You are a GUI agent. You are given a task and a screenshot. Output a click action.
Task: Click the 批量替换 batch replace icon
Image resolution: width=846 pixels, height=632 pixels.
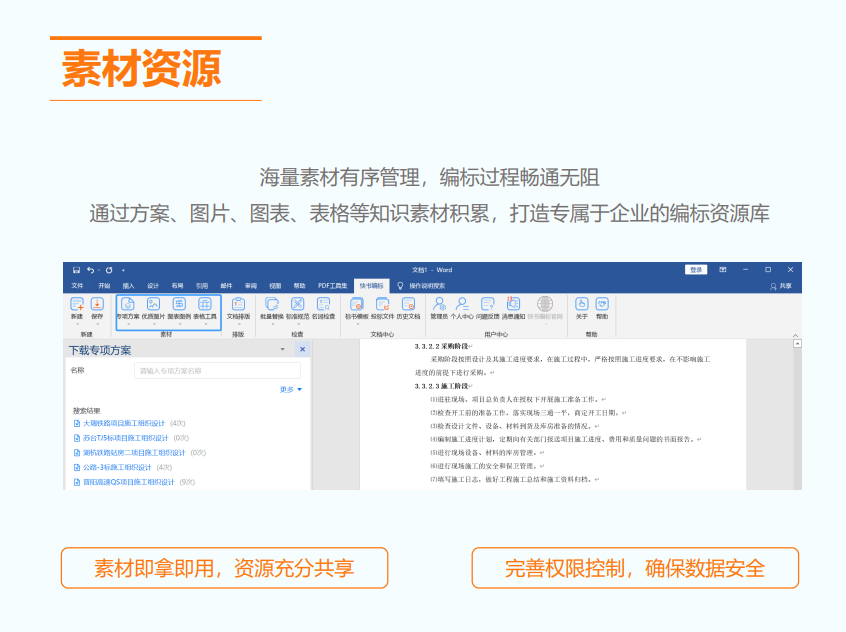tap(272, 304)
